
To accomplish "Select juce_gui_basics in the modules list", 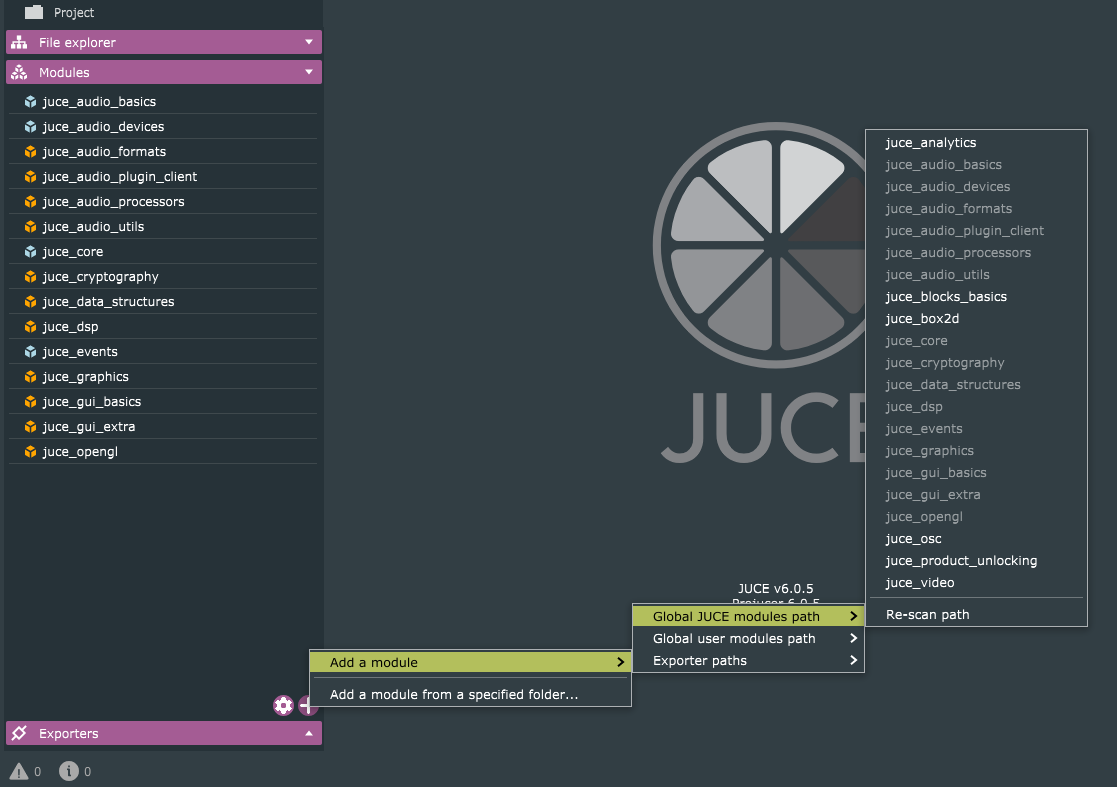I will click(163, 402).
